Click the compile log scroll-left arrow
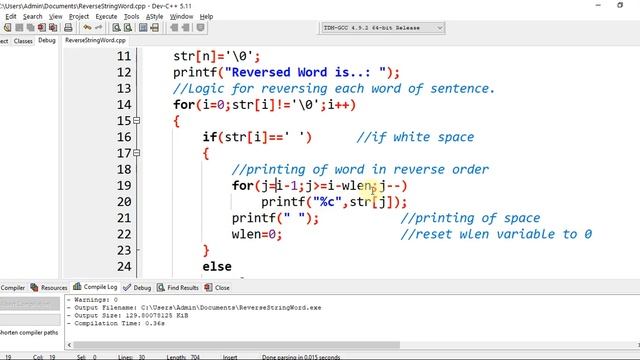640x360 pixels. click(69, 345)
